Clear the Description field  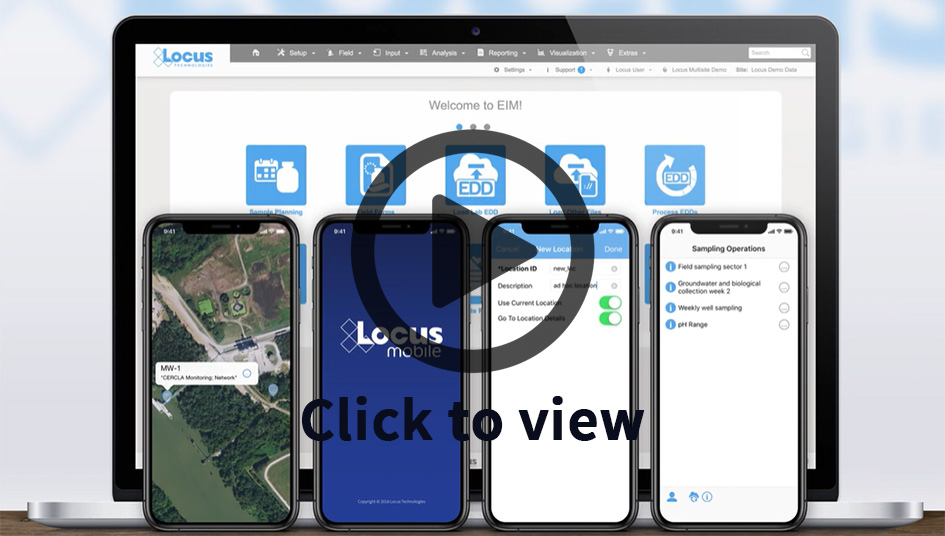614,286
